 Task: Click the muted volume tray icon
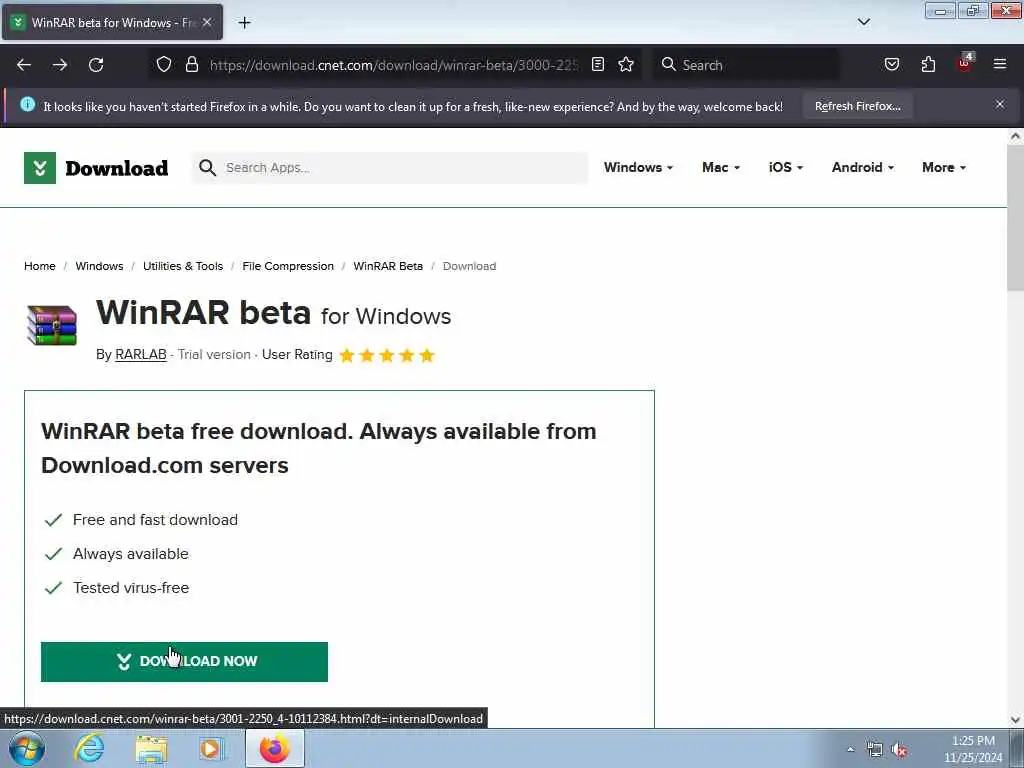(899, 750)
